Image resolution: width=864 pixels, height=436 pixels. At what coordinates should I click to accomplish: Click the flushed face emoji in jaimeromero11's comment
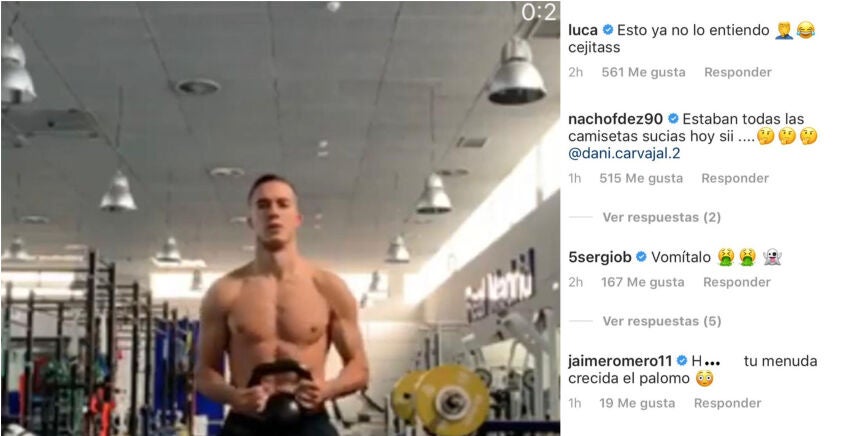point(704,379)
